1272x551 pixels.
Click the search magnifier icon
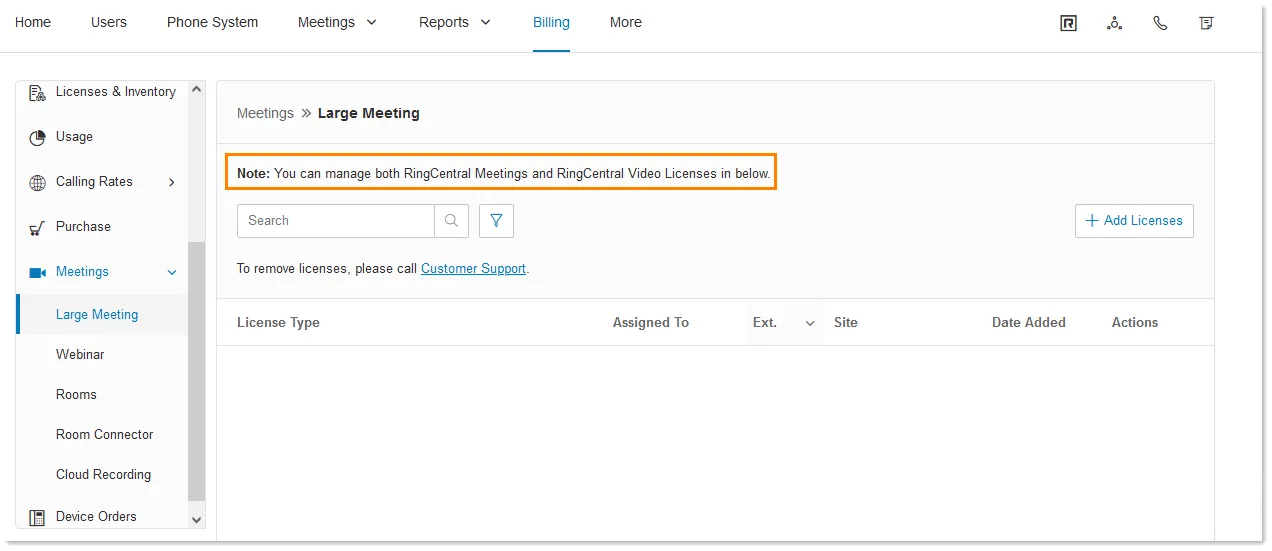[x=451, y=221]
